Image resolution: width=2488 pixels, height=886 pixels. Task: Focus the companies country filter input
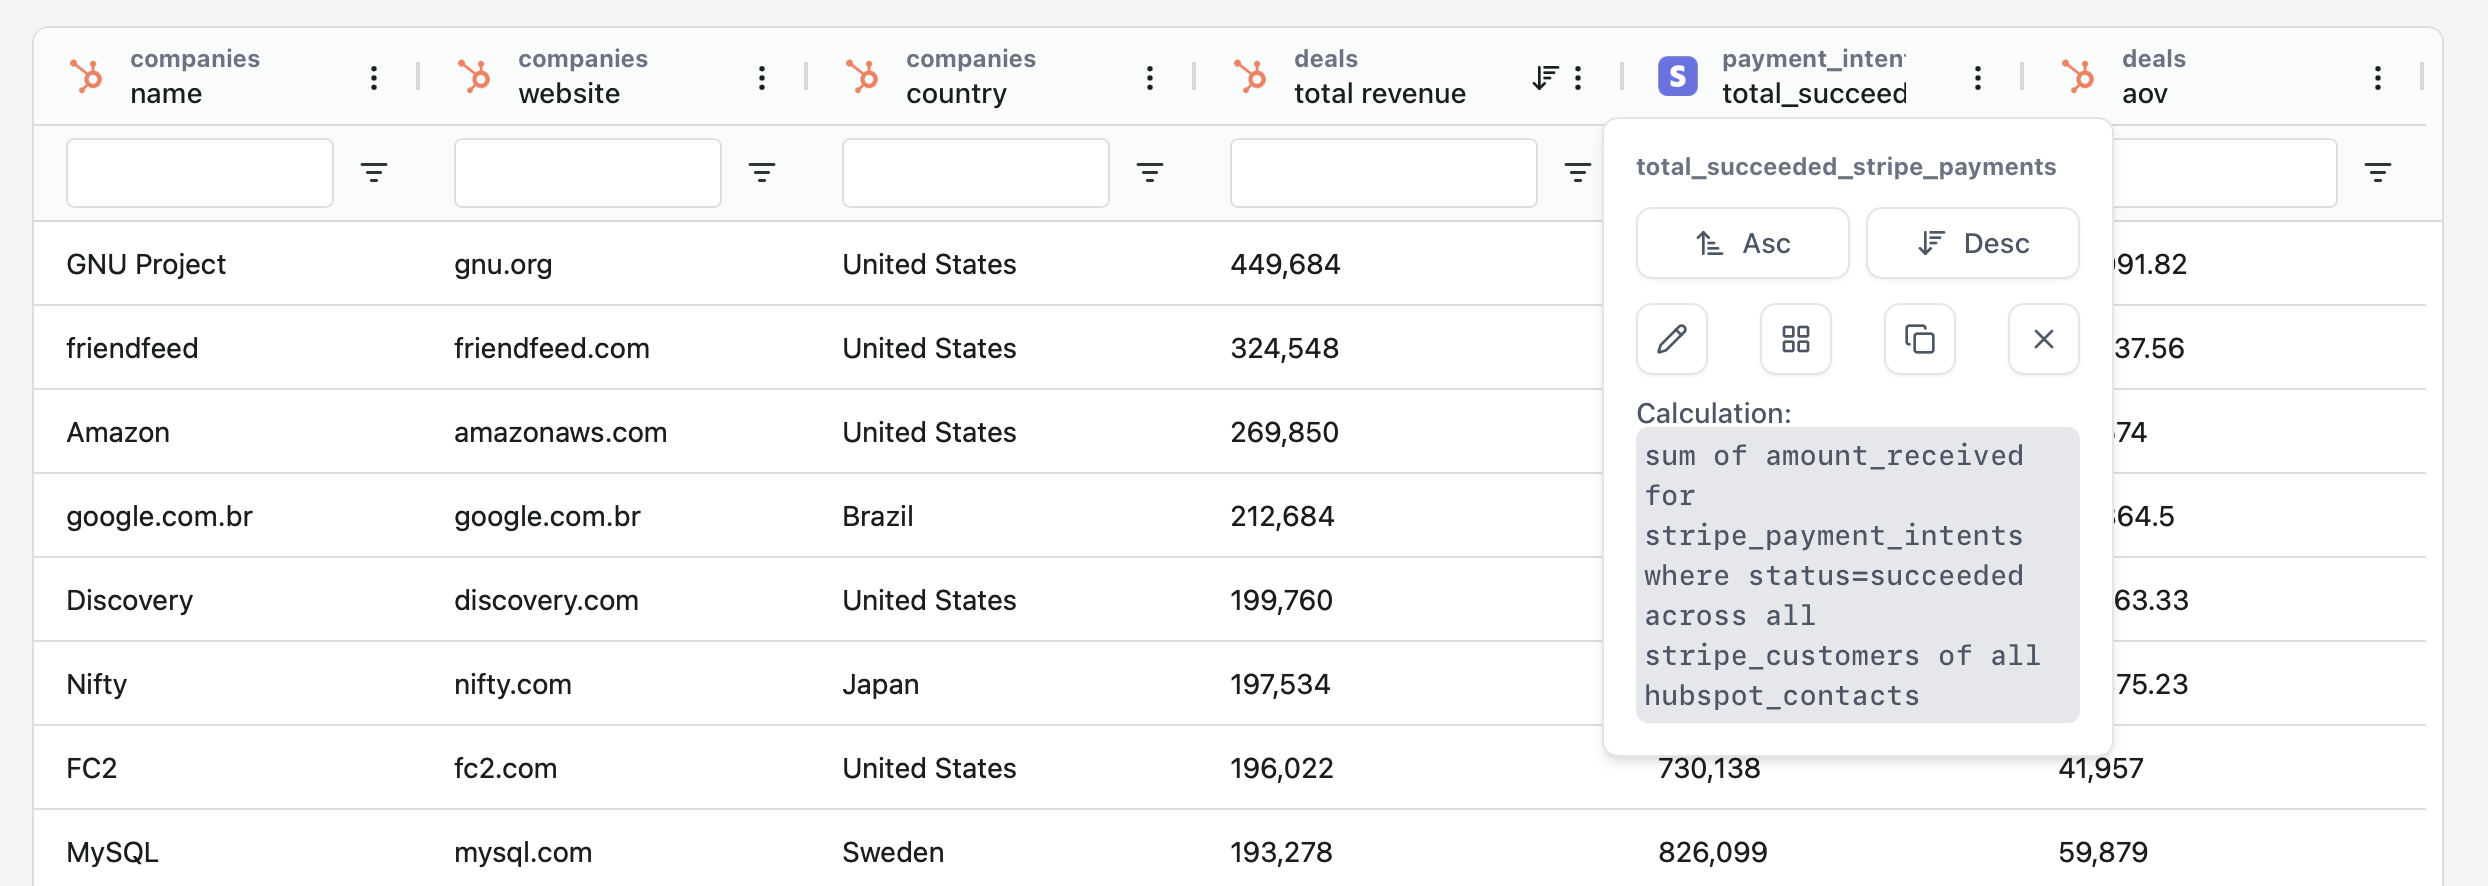[x=975, y=172]
